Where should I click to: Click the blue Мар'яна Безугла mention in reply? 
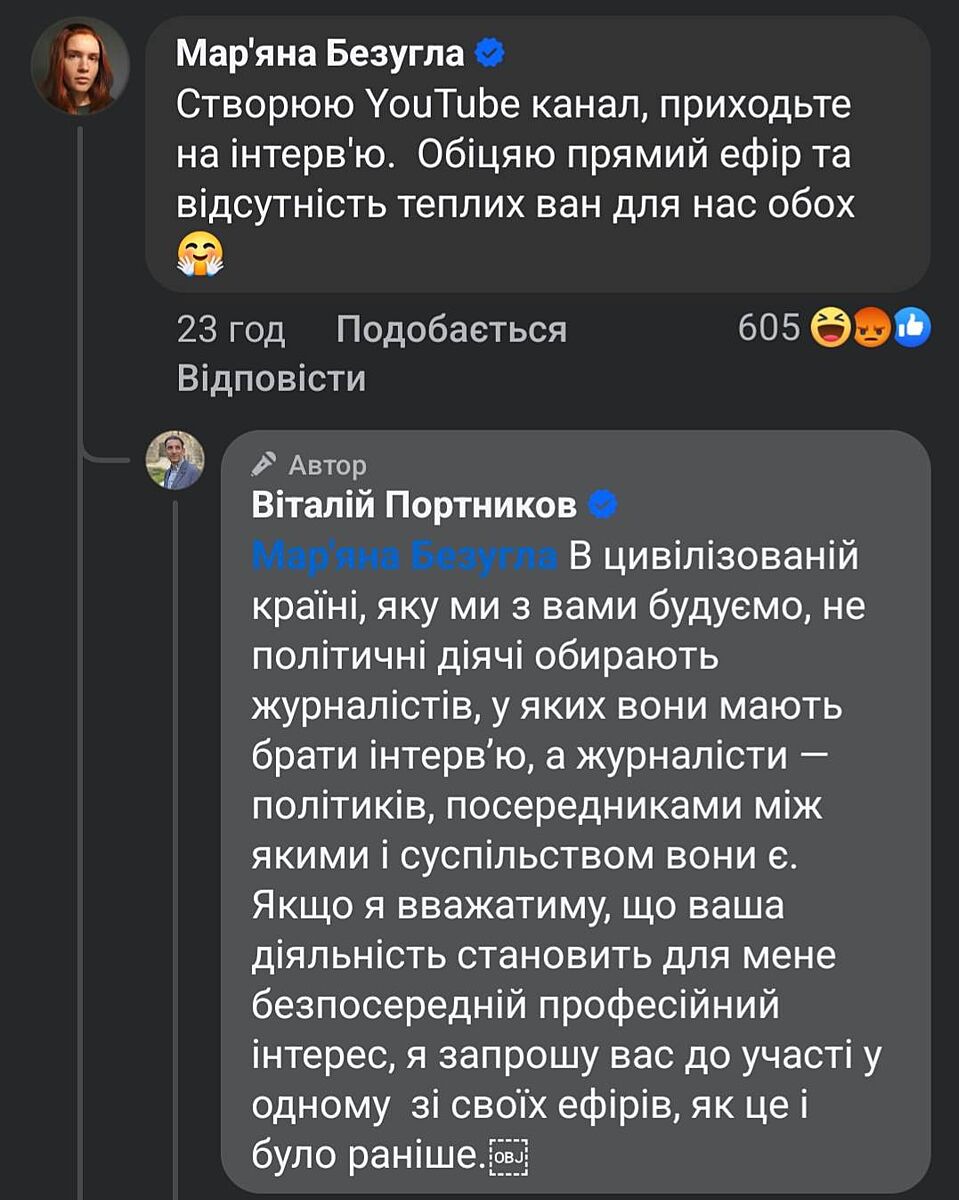(x=404, y=556)
